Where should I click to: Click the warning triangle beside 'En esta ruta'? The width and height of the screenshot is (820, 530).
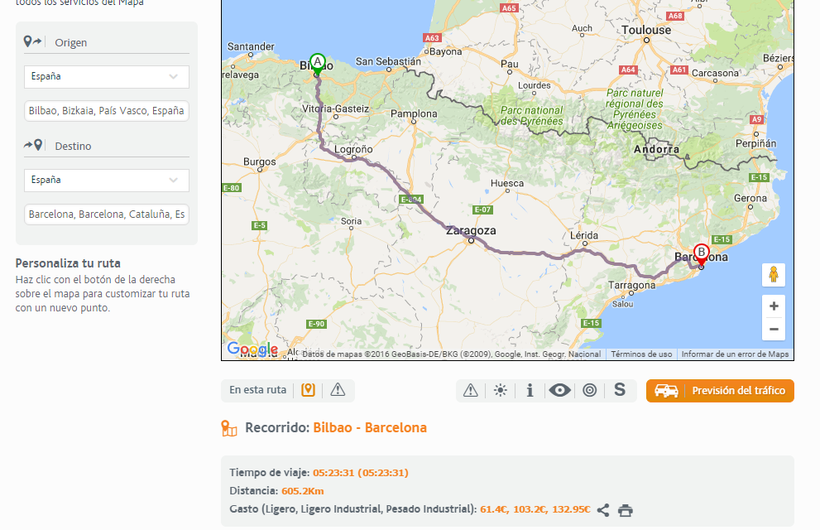(338, 390)
